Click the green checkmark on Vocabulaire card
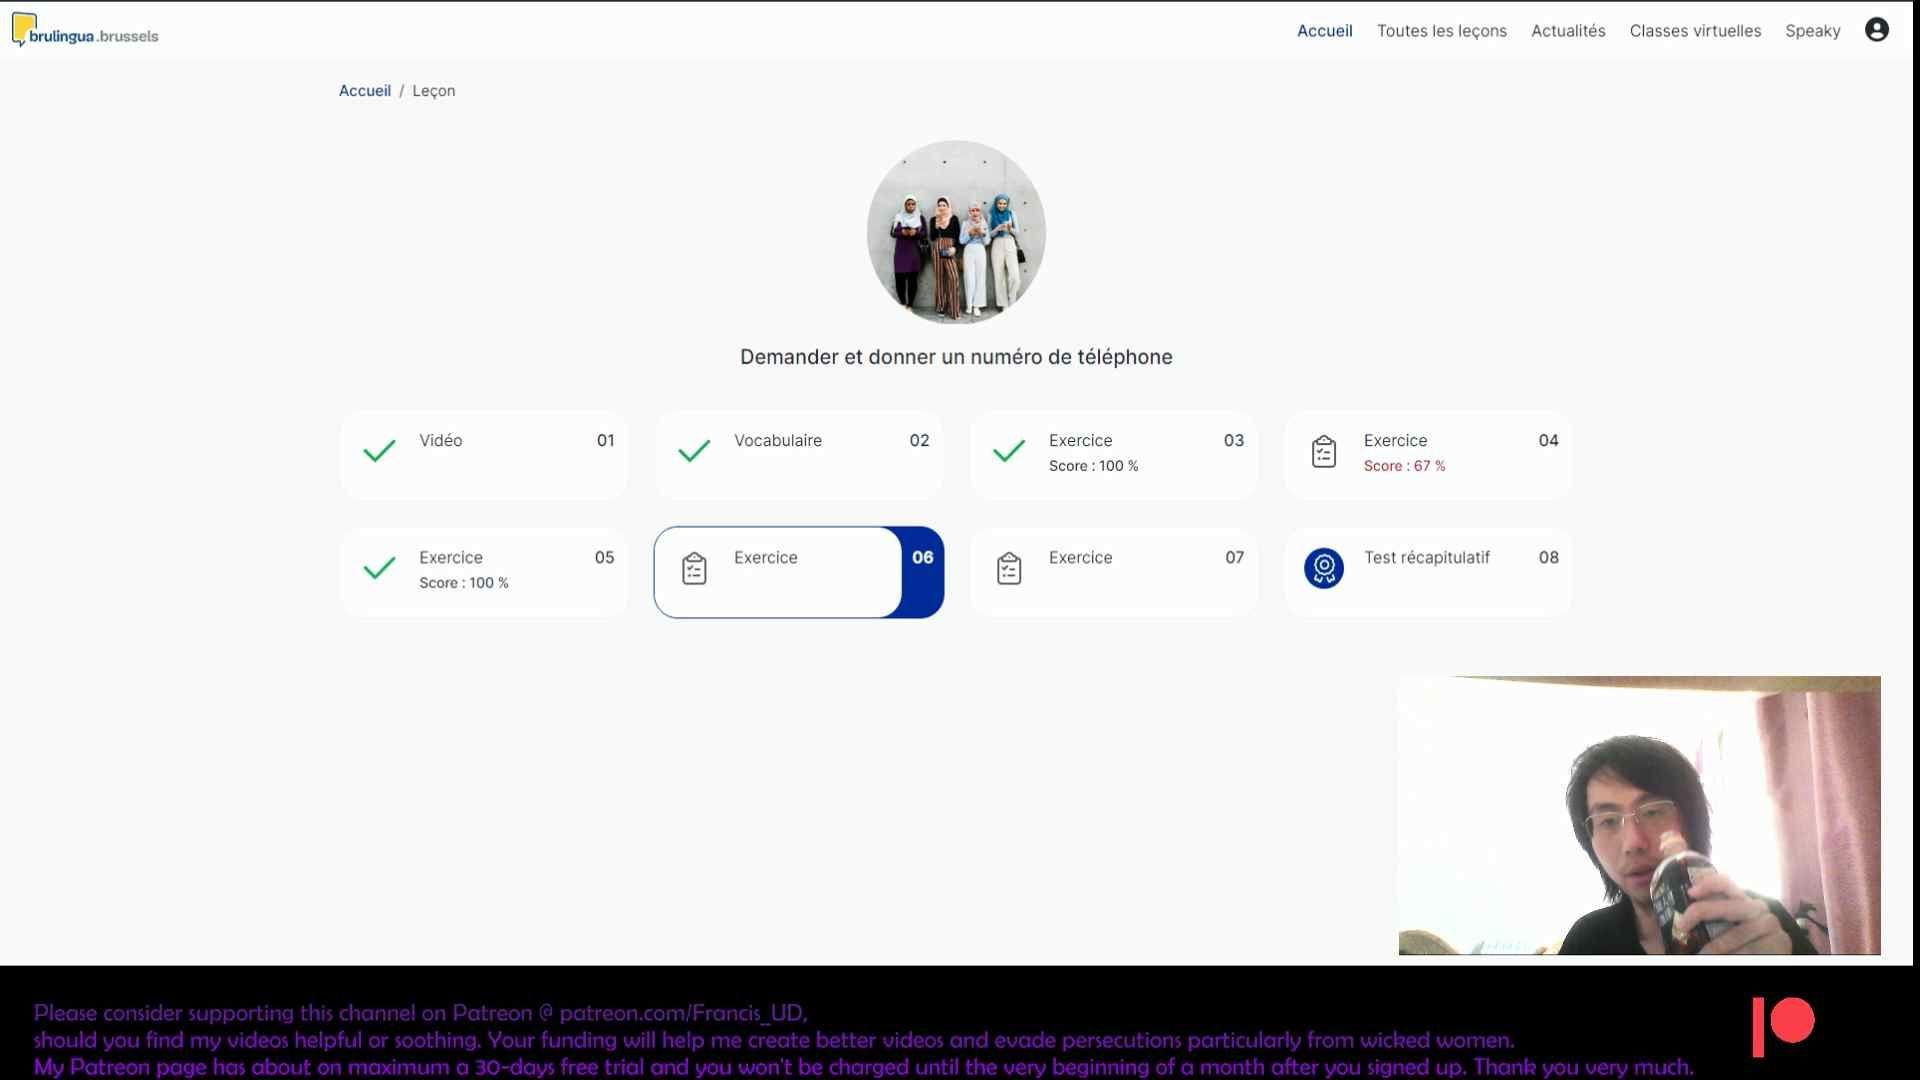This screenshot has width=1920, height=1080. coord(694,451)
